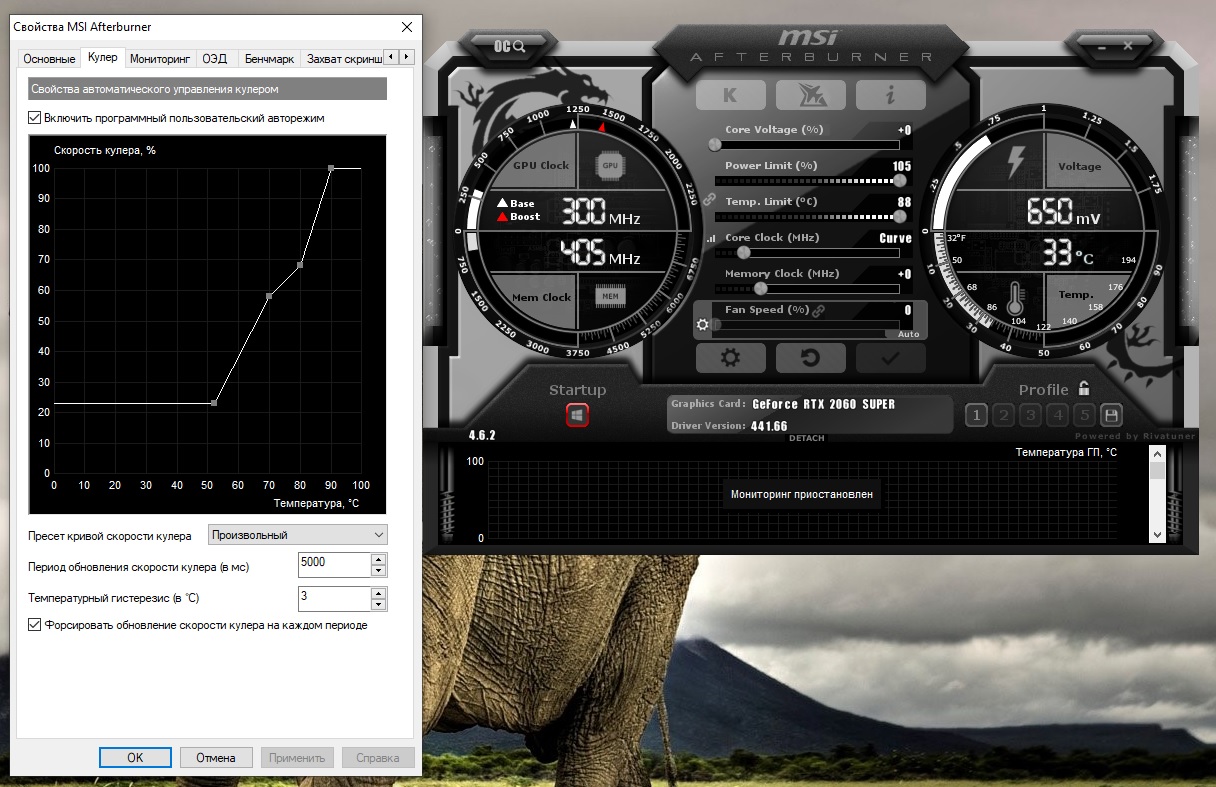Click the fan speed user-defined gear icon
The image size is (1216, 787).
coord(702,325)
